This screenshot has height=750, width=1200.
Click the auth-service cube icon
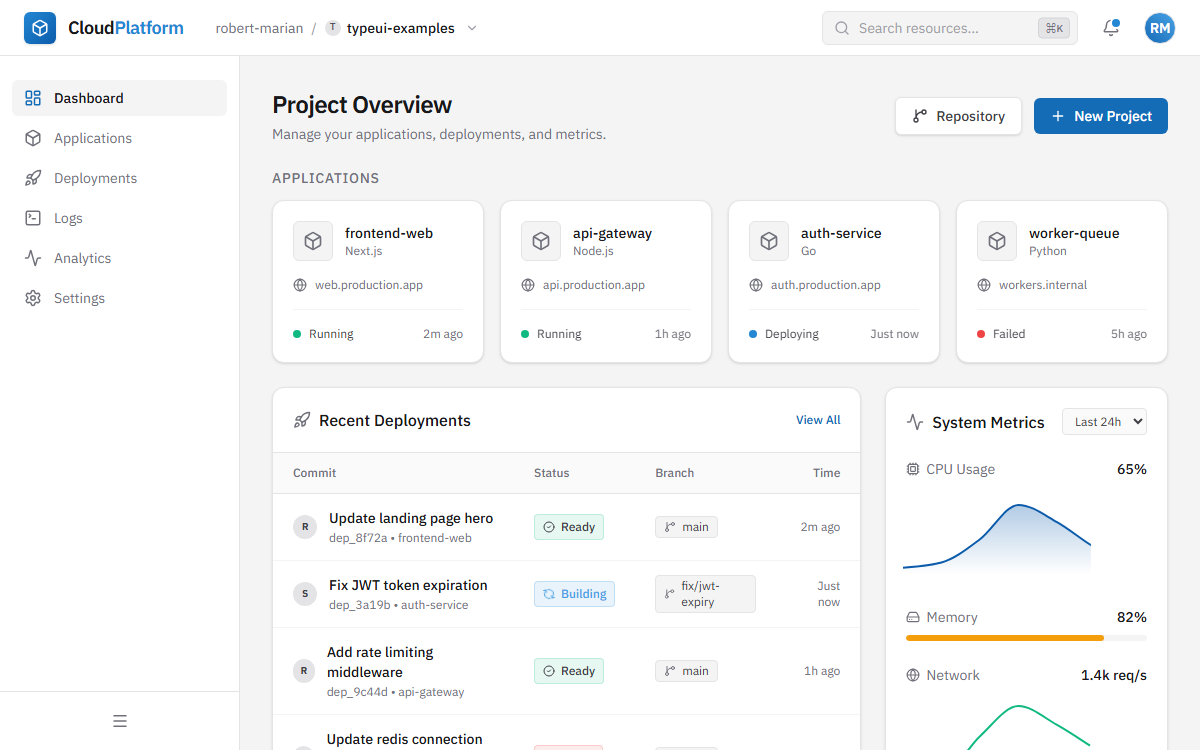(x=769, y=241)
